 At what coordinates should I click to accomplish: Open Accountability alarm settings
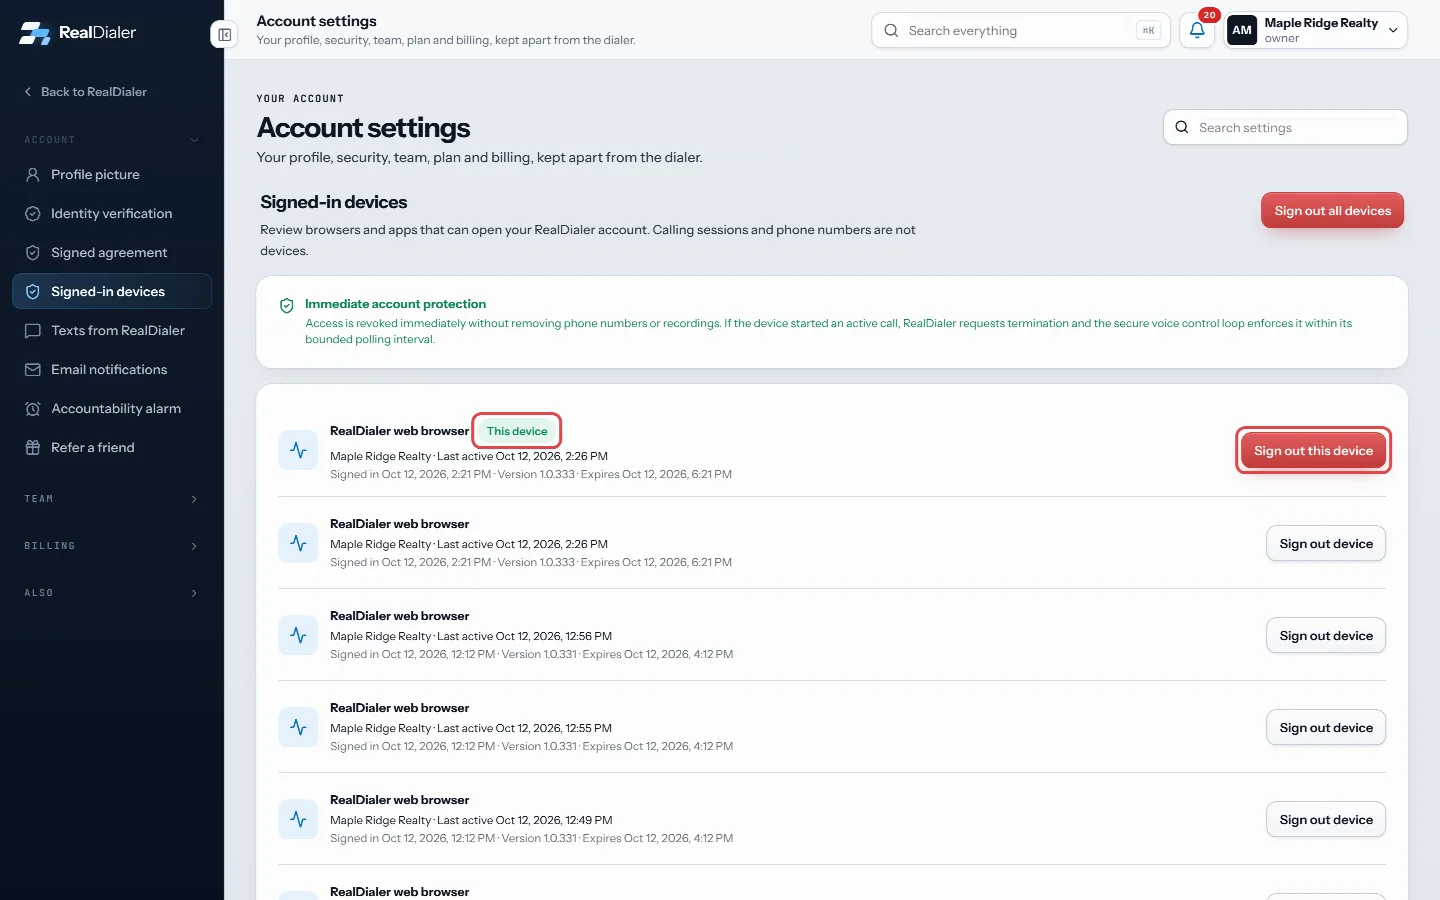(x=112, y=408)
